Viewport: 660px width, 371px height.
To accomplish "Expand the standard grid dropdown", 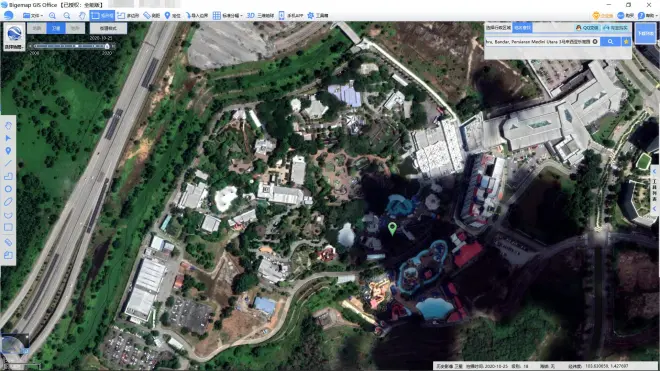I will [227, 16].
